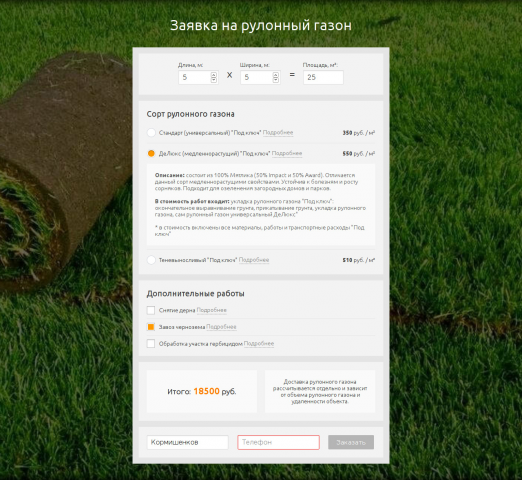This screenshot has width=522, height=480.
Task: Increase the Ширина value with up arrow
Action: point(276,75)
